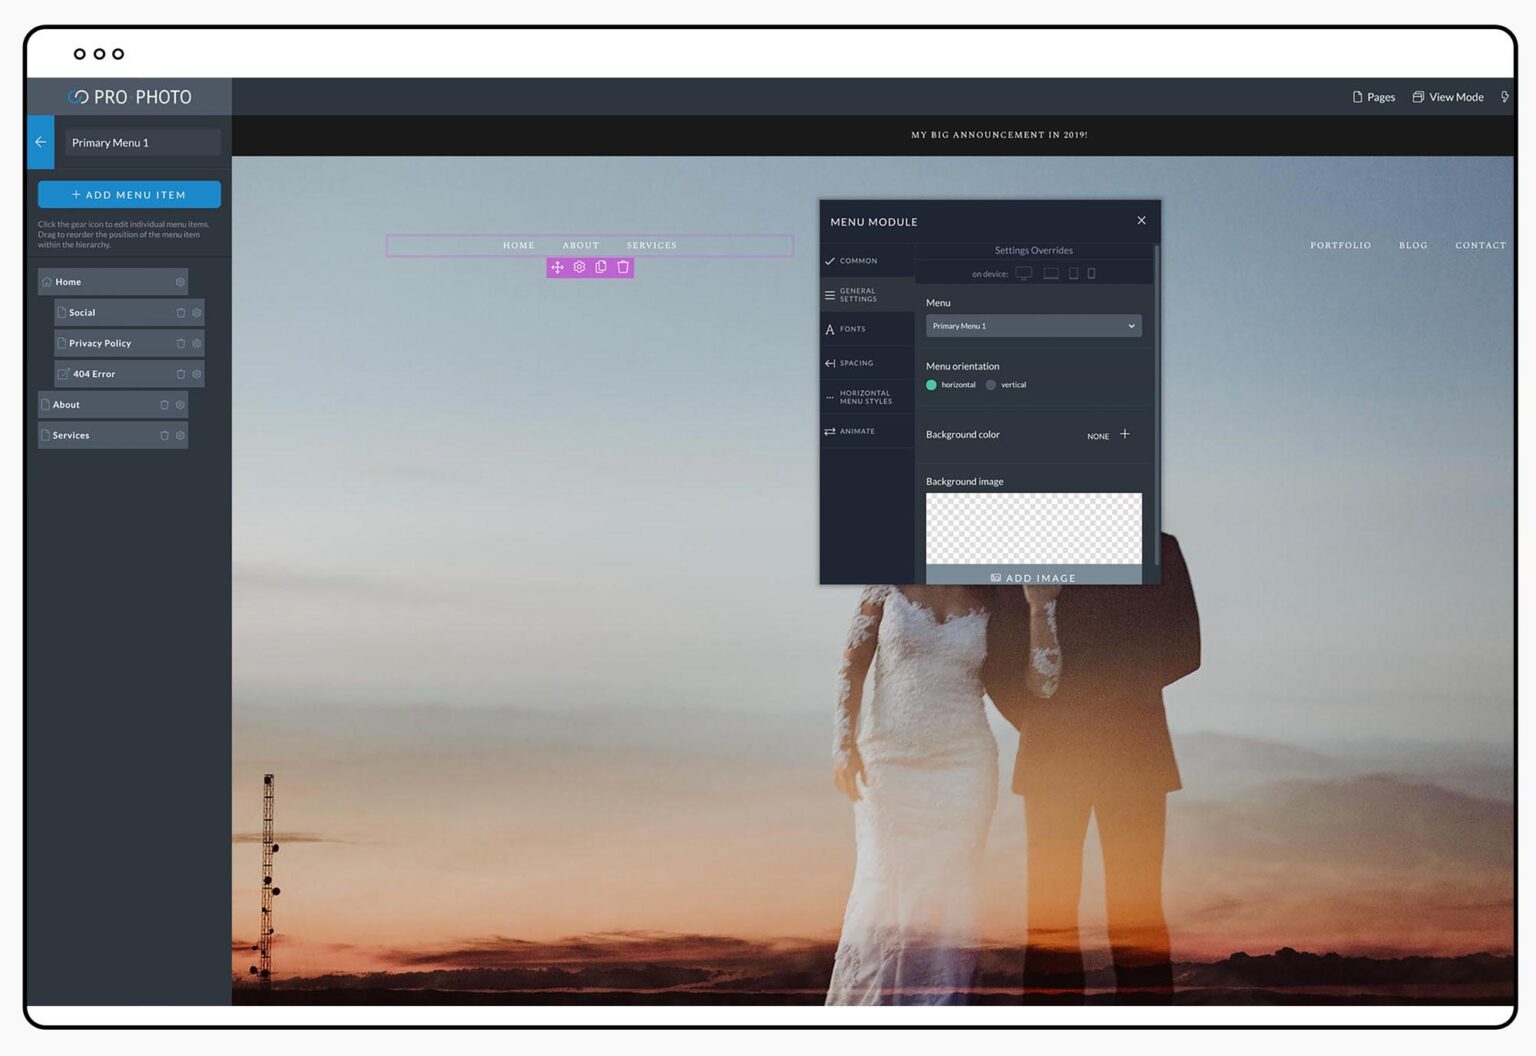This screenshot has height=1056, width=1536.
Task: Click the Common checkmark section
Action: pyautogui.click(x=855, y=260)
